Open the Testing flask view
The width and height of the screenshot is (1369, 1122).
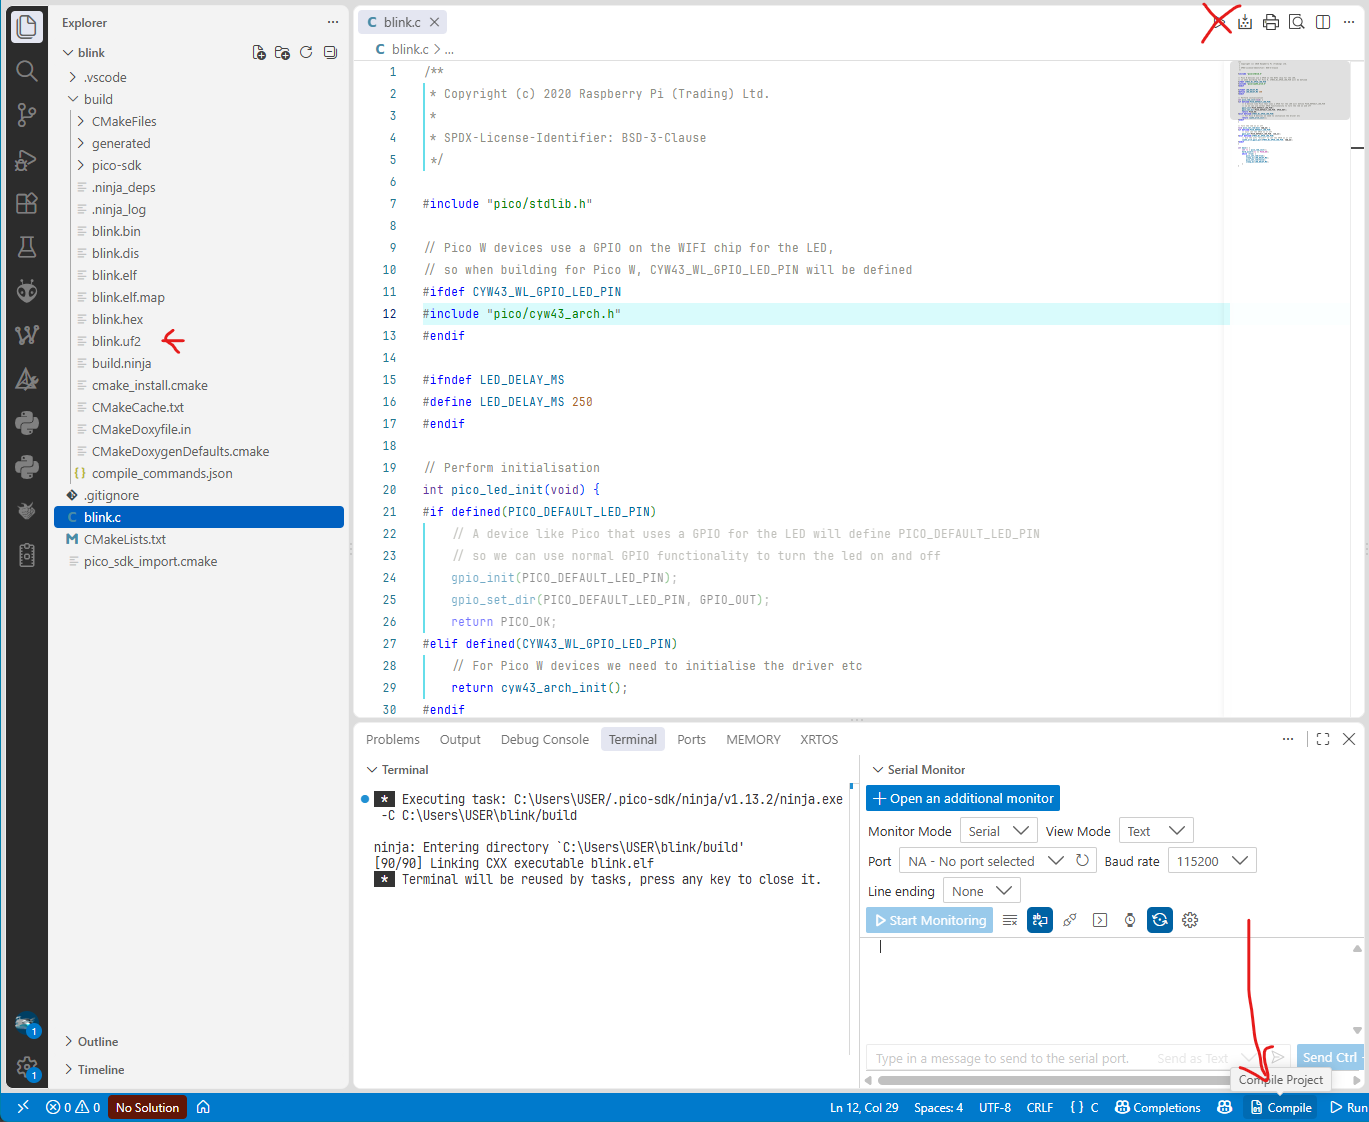pyautogui.click(x=27, y=247)
